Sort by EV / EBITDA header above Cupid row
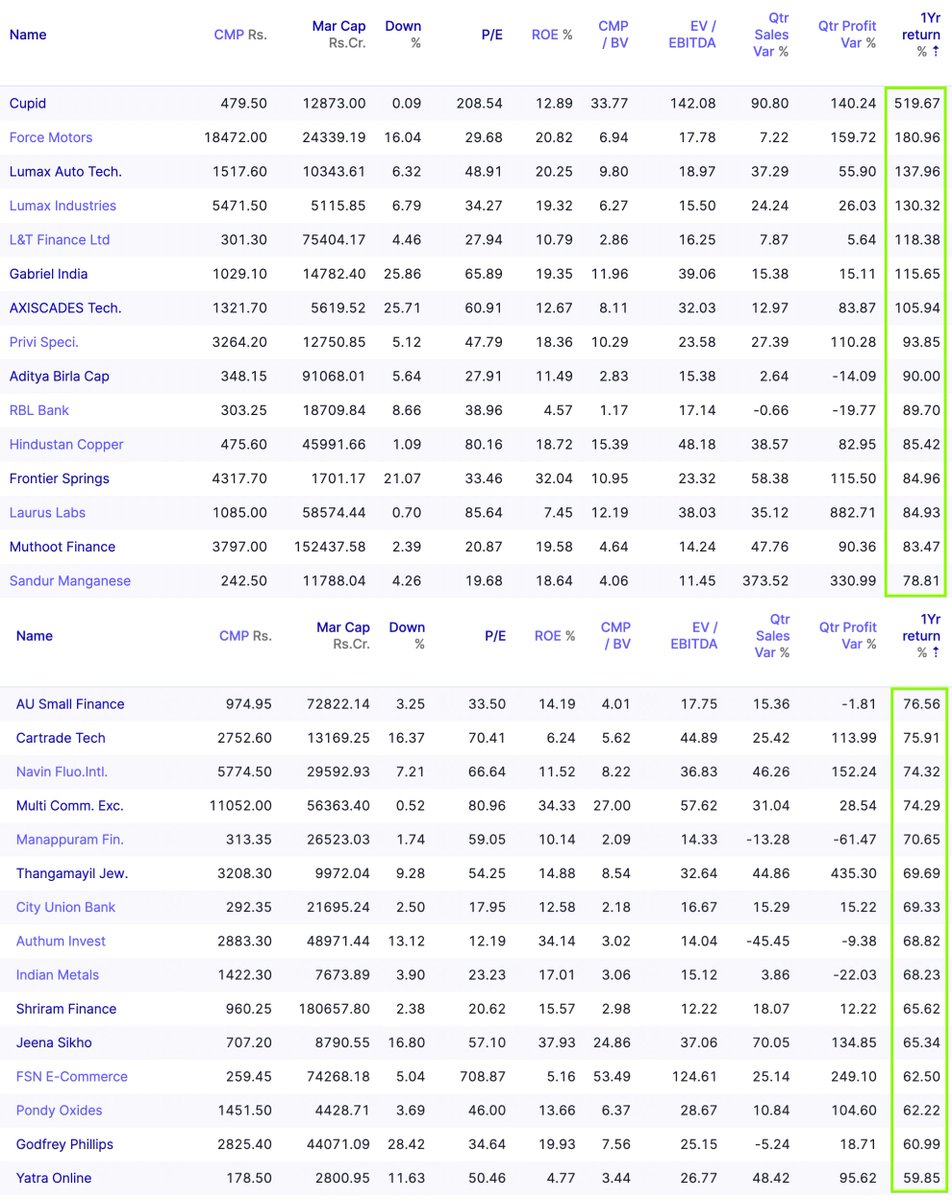This screenshot has height=1200, width=952. 692,34
